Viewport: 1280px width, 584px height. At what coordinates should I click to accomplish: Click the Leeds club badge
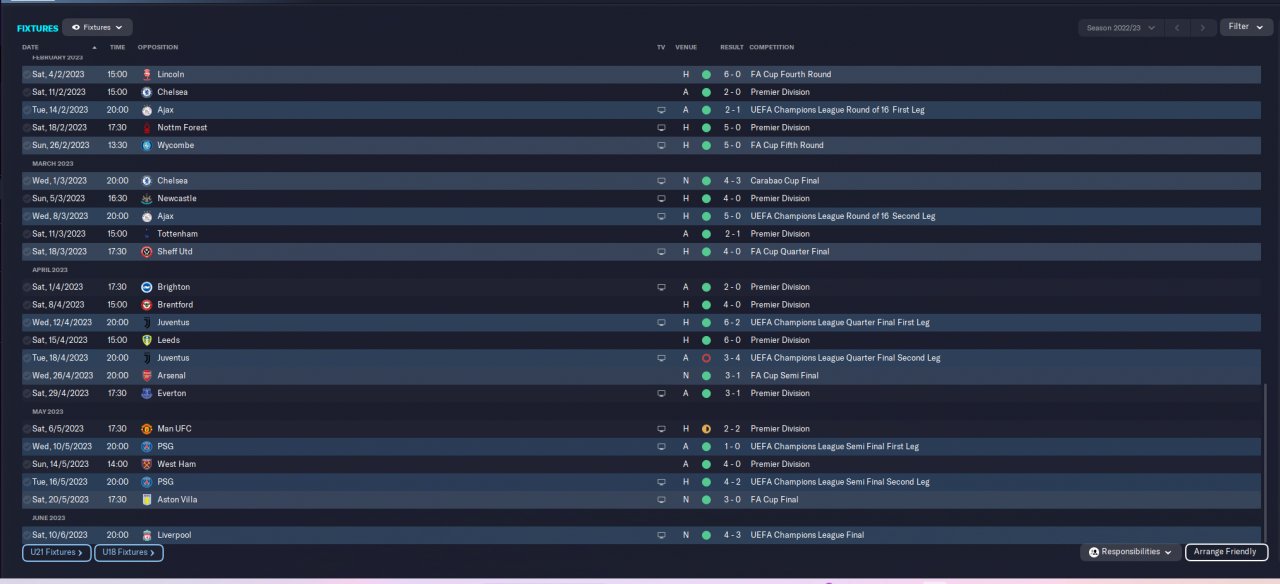tap(146, 340)
